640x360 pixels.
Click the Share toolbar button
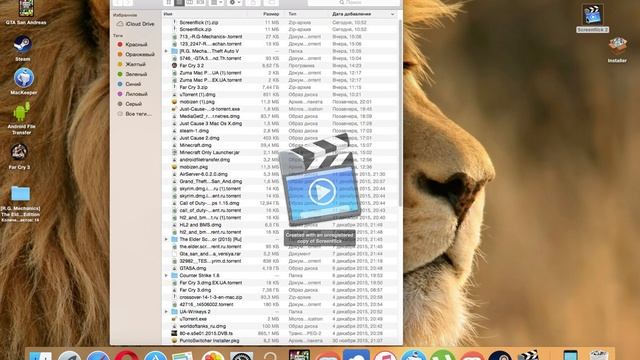(x=253, y=2)
